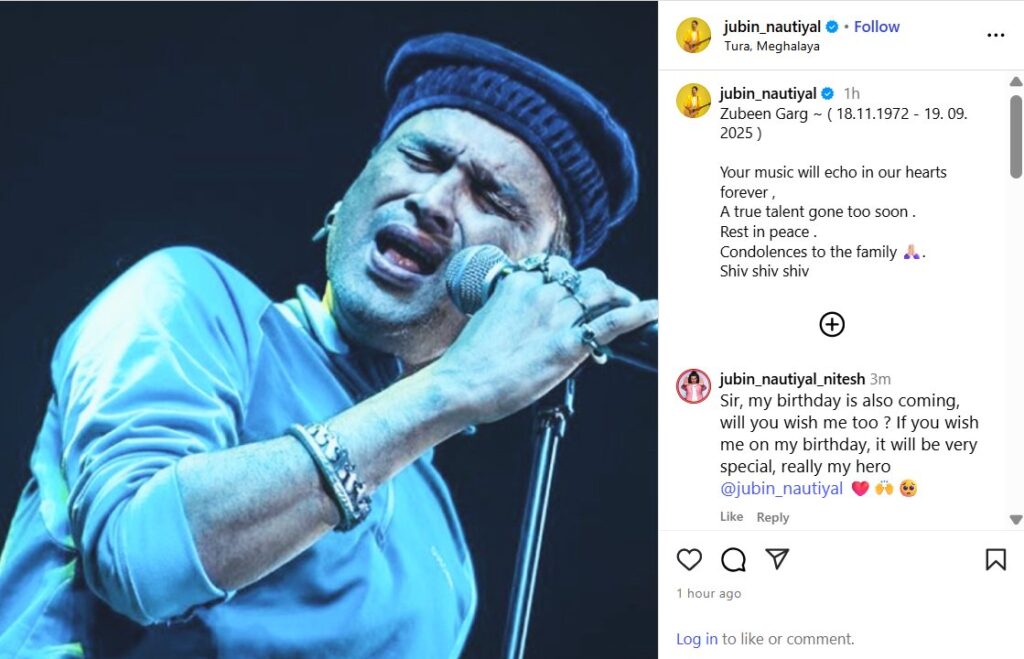The image size is (1024, 659).
Task: Open the comment bubble icon
Action: pyautogui.click(x=734, y=560)
